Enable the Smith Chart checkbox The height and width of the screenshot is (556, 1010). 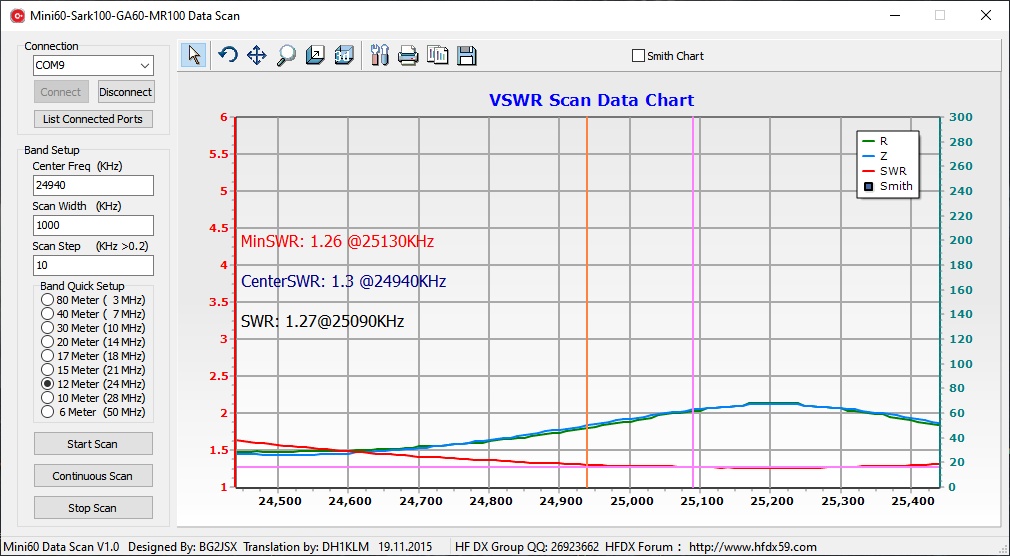pos(638,56)
